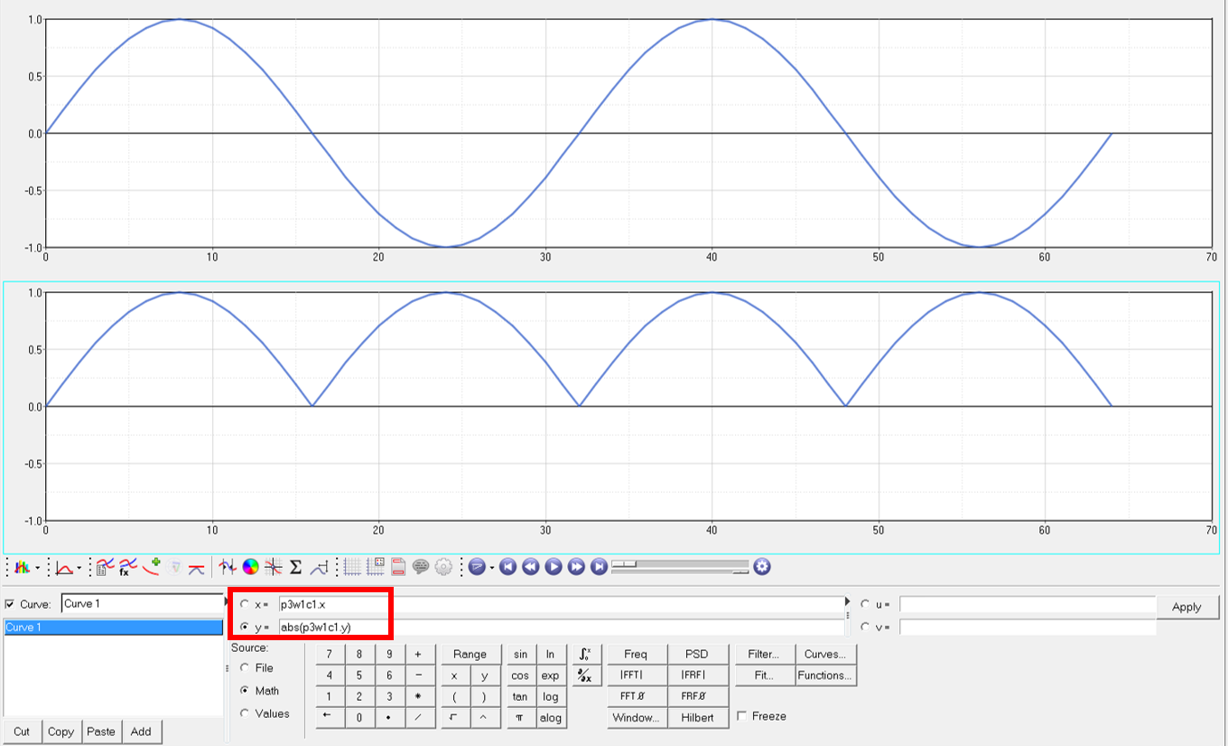Open the Window... function dialog
The height and width of the screenshot is (746, 1228).
(636, 718)
